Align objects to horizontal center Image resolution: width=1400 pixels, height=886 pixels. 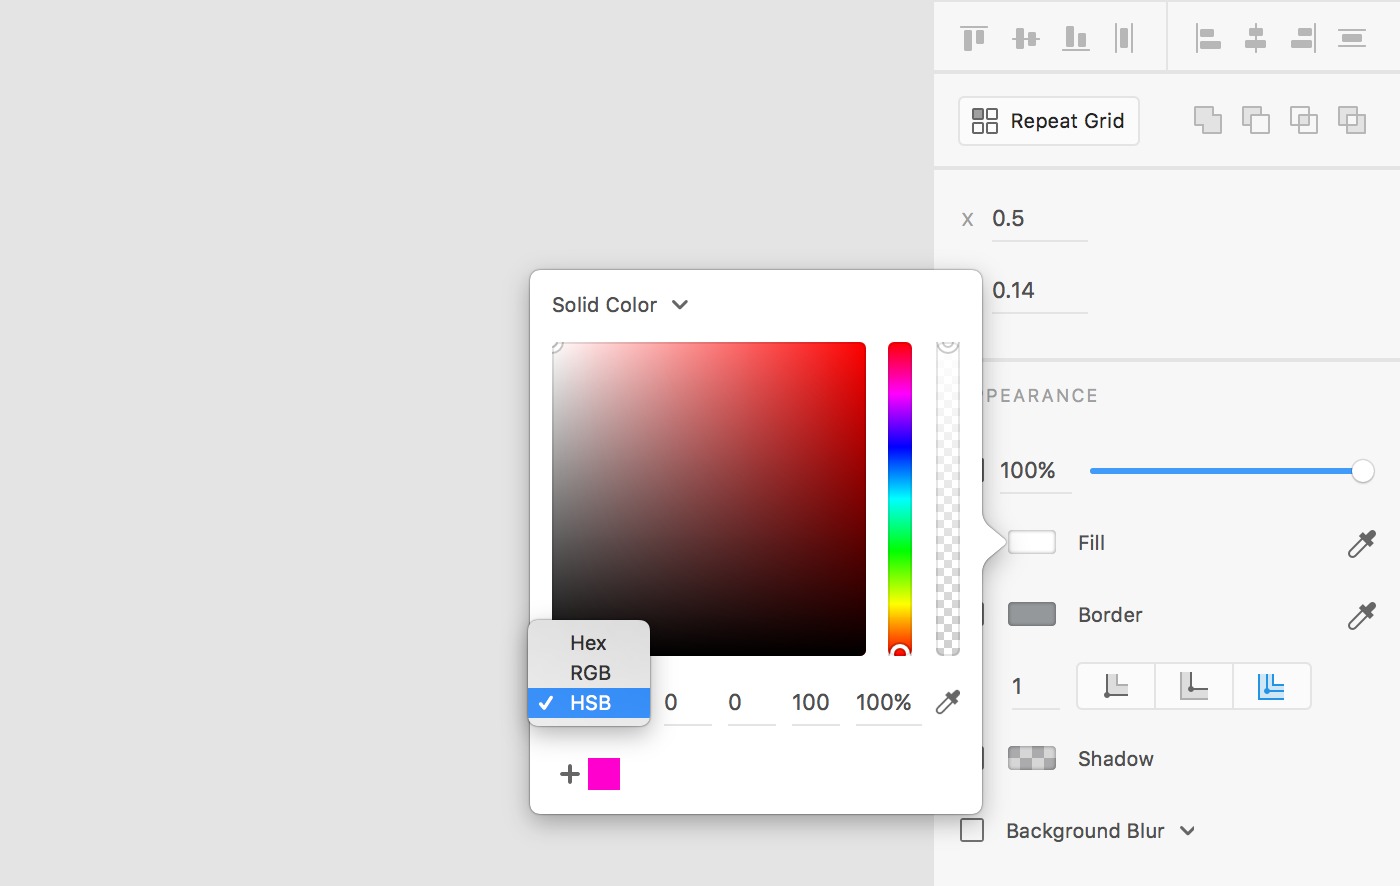click(1256, 38)
